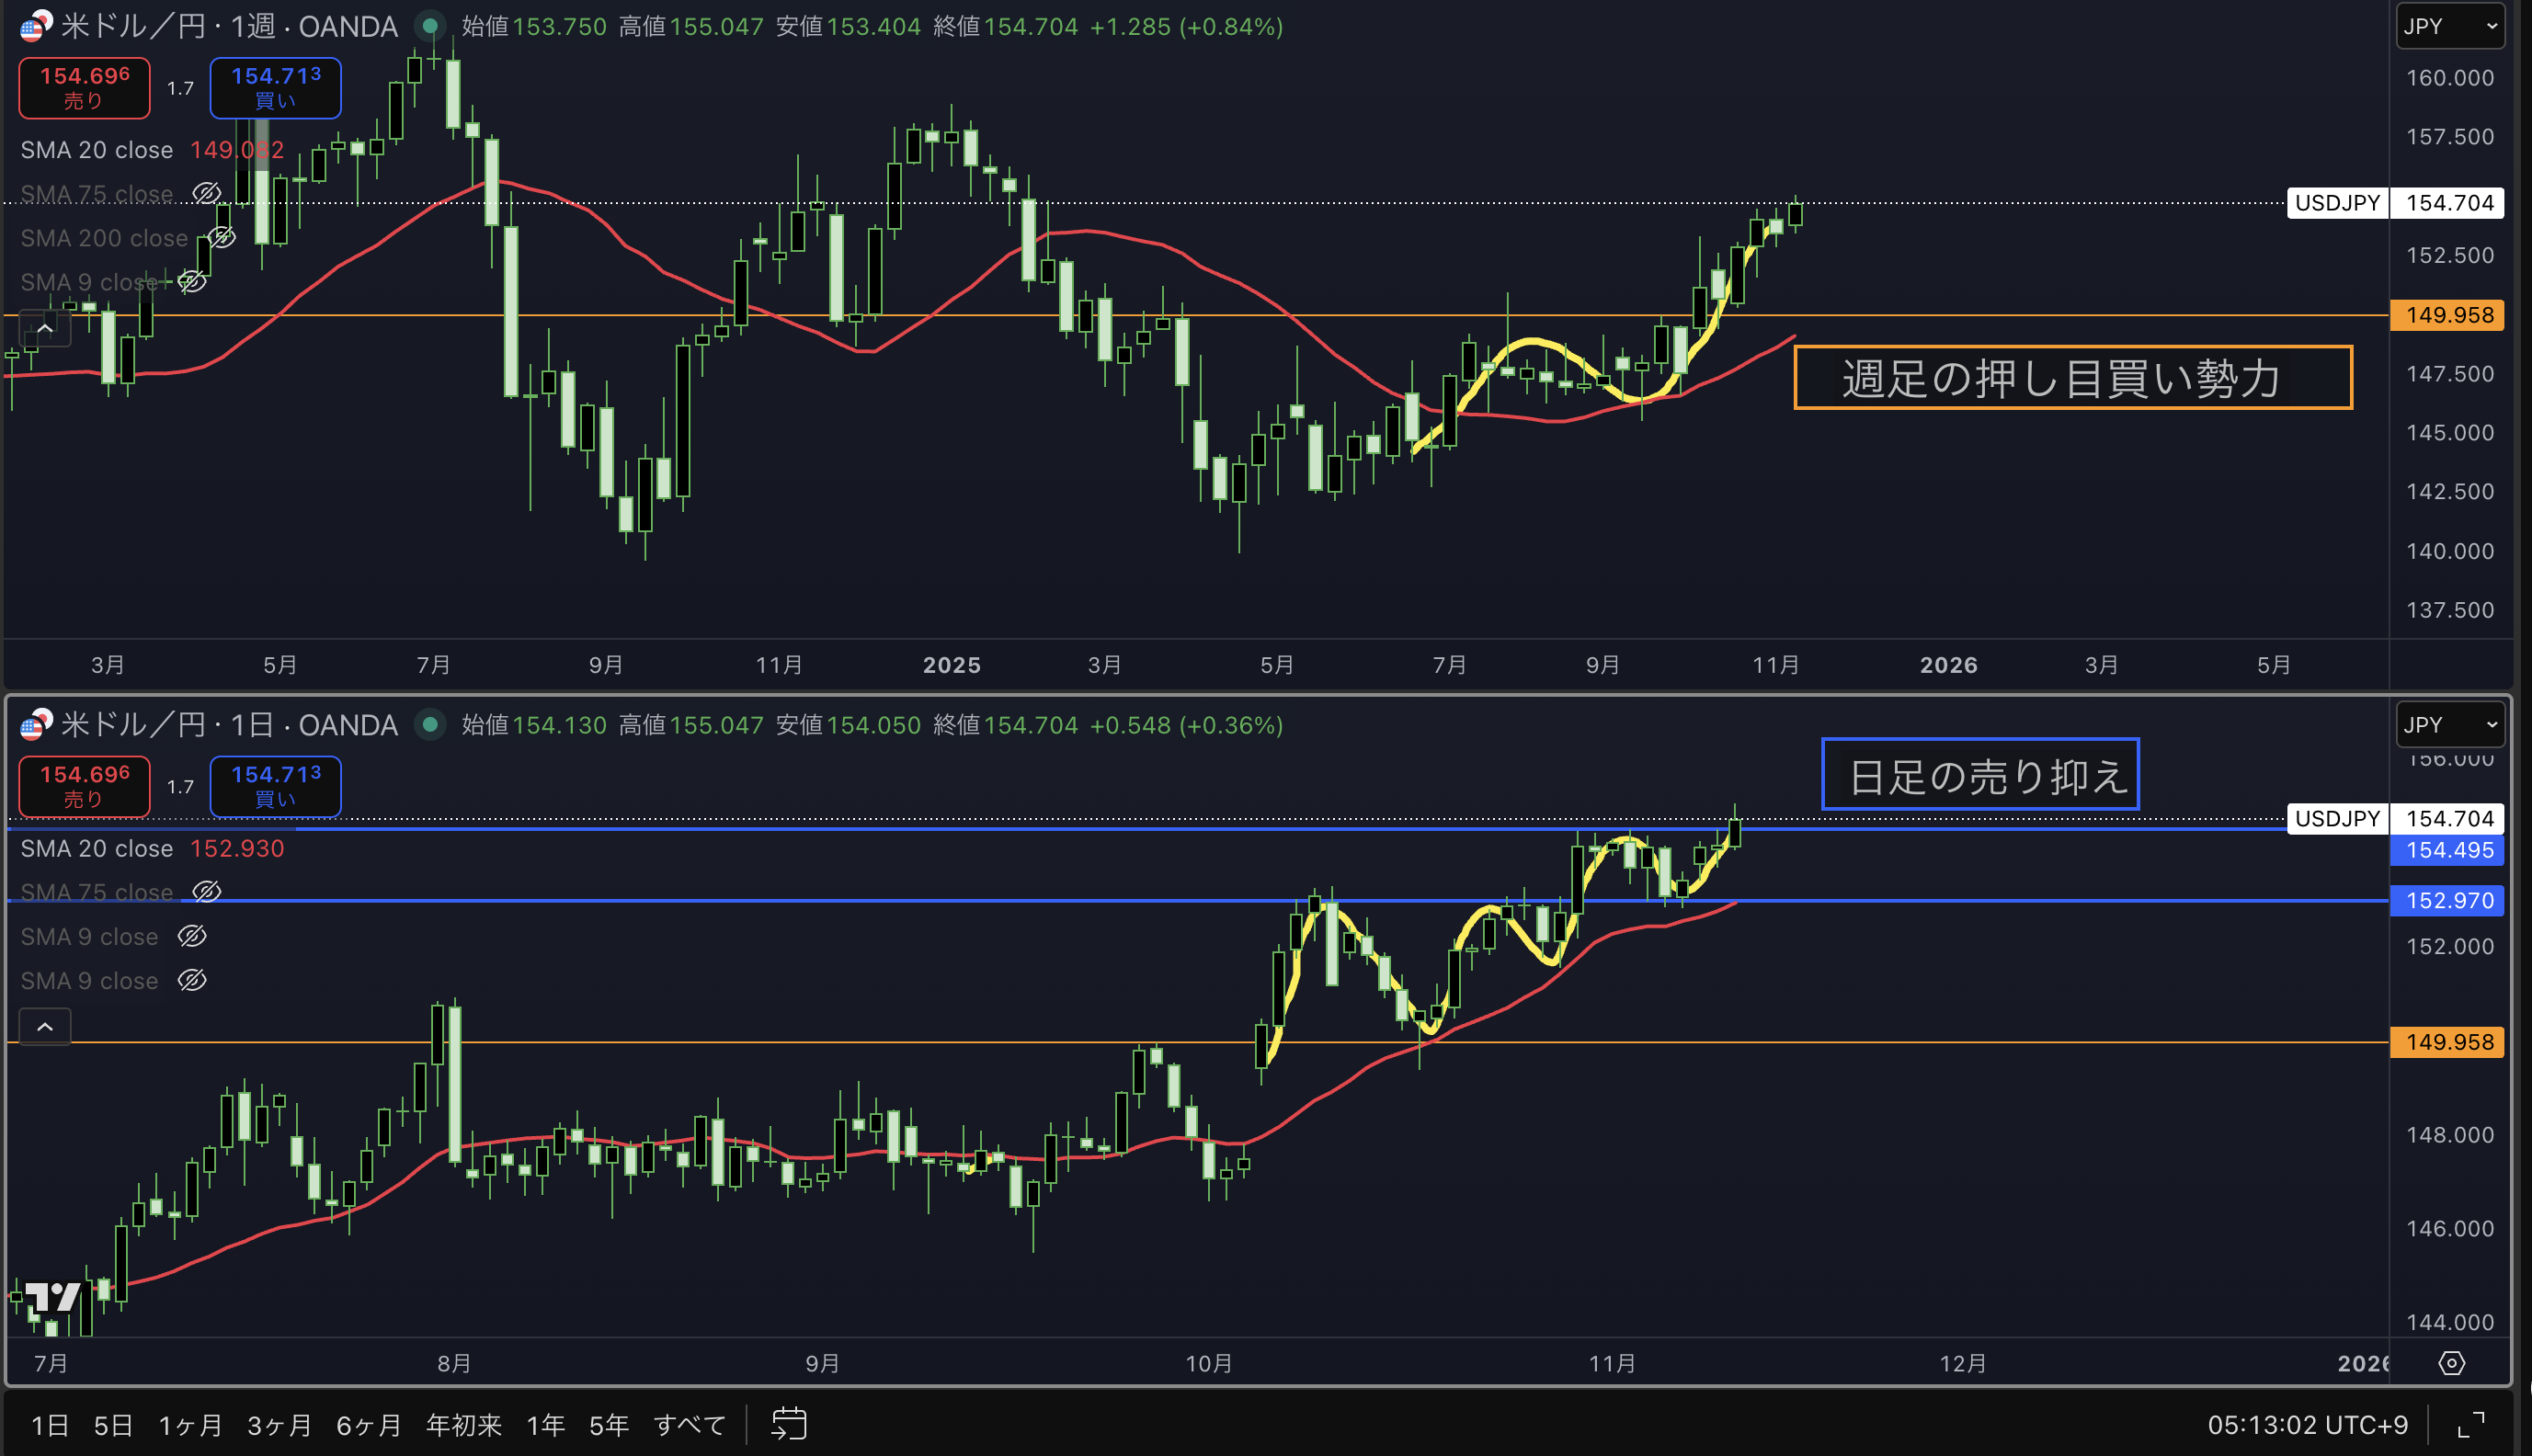Open lower chart axis settings gear
This screenshot has width=2532, height=1456.
[x=2451, y=1363]
